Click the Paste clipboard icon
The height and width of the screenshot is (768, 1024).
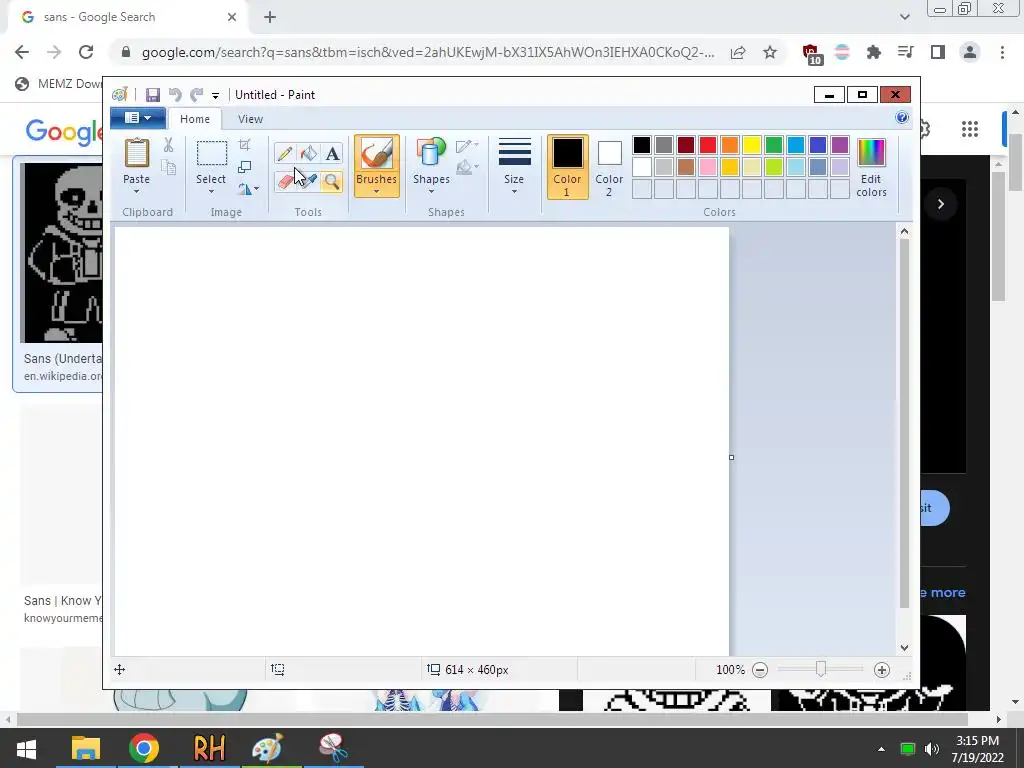click(x=136, y=154)
